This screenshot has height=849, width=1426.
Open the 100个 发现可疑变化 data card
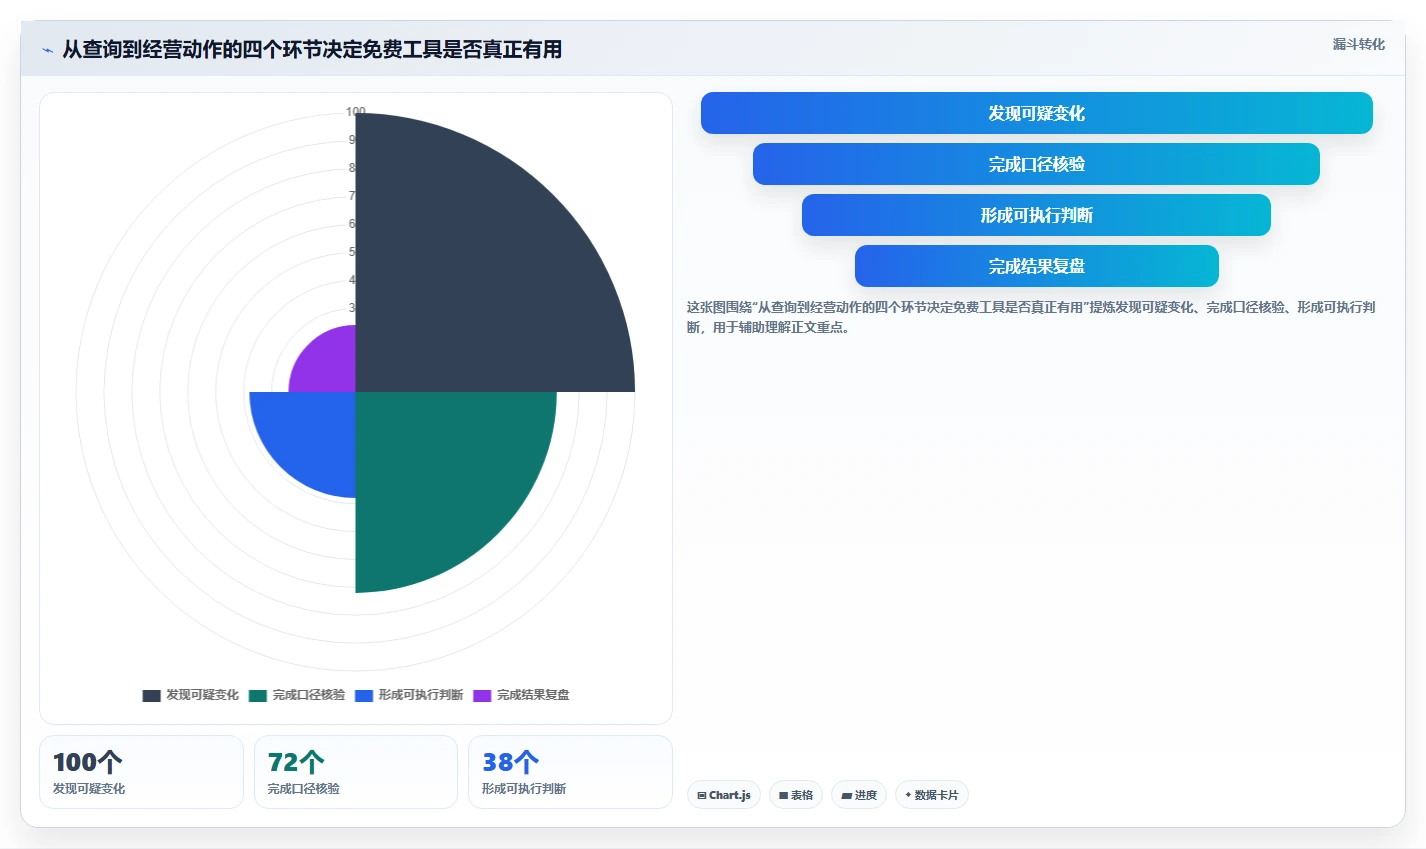(x=141, y=772)
